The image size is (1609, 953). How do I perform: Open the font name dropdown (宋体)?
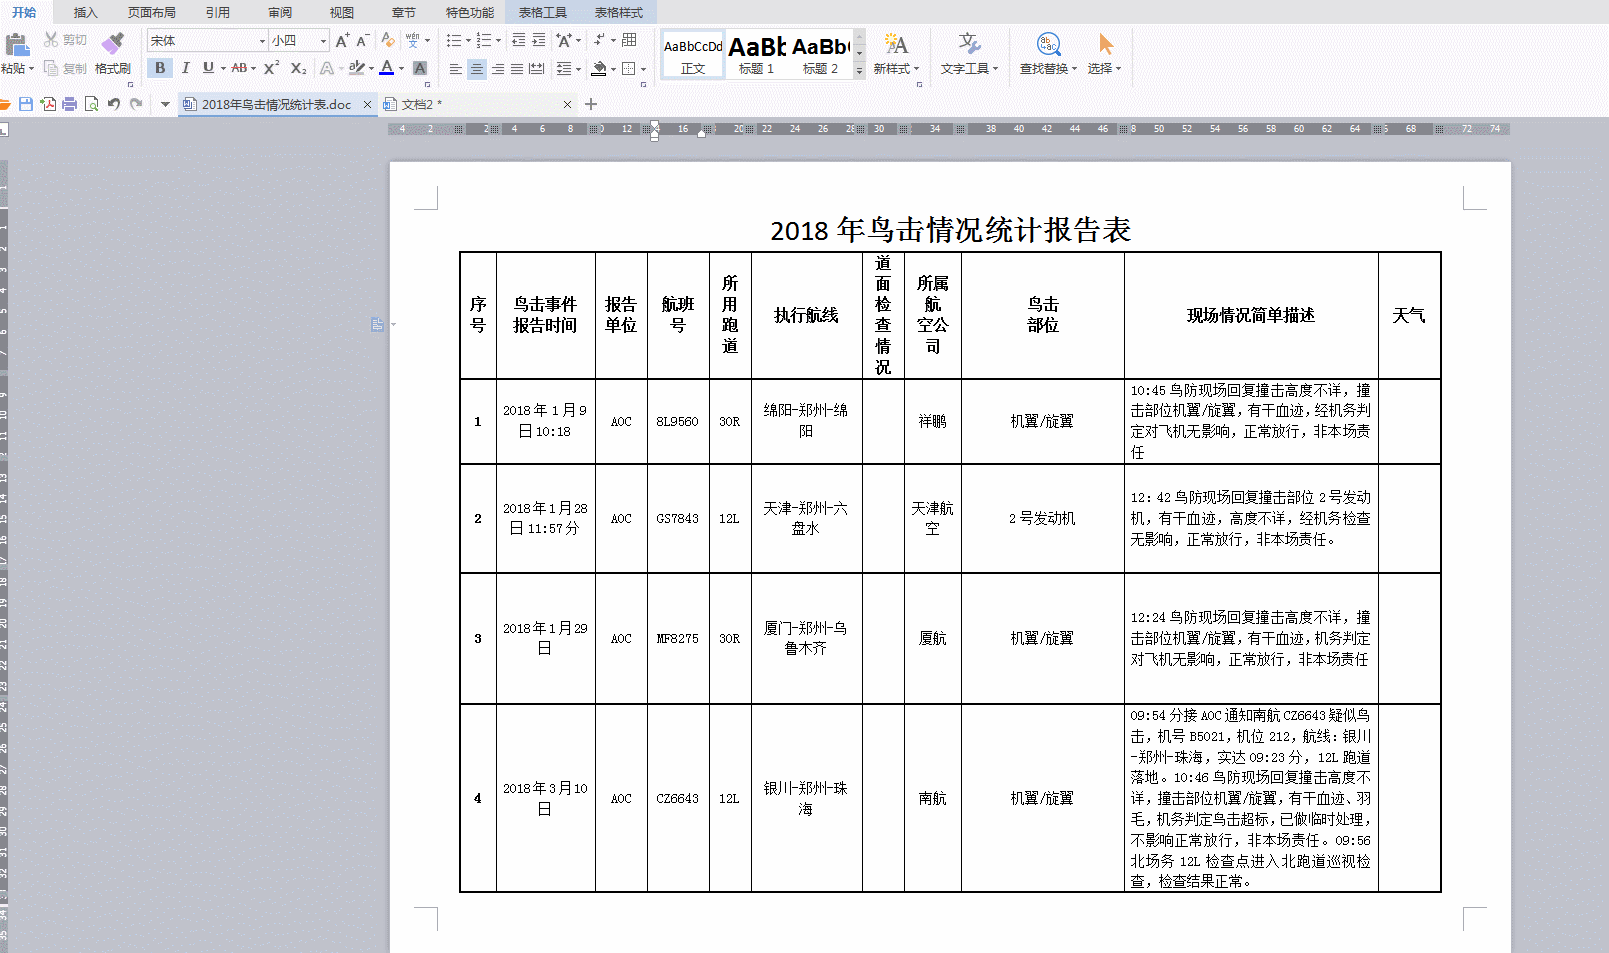click(x=262, y=41)
